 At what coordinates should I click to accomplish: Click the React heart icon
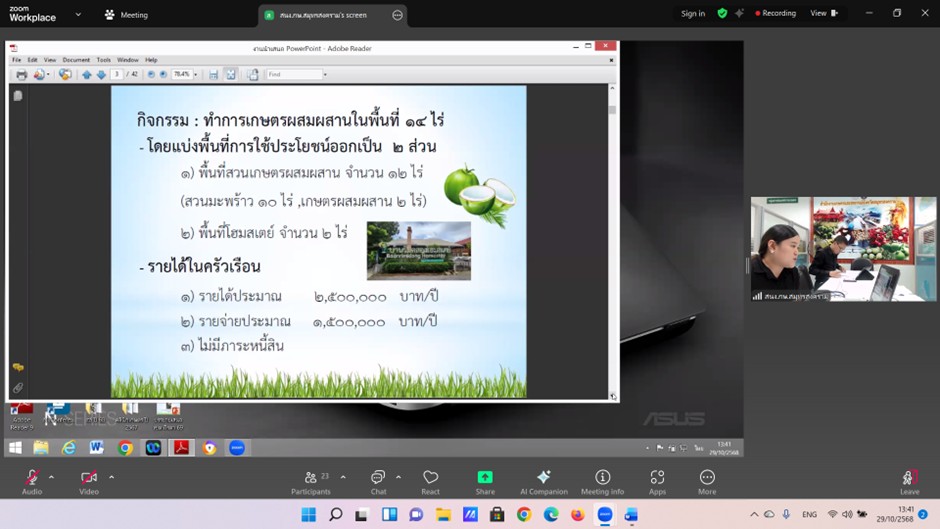pos(431,478)
